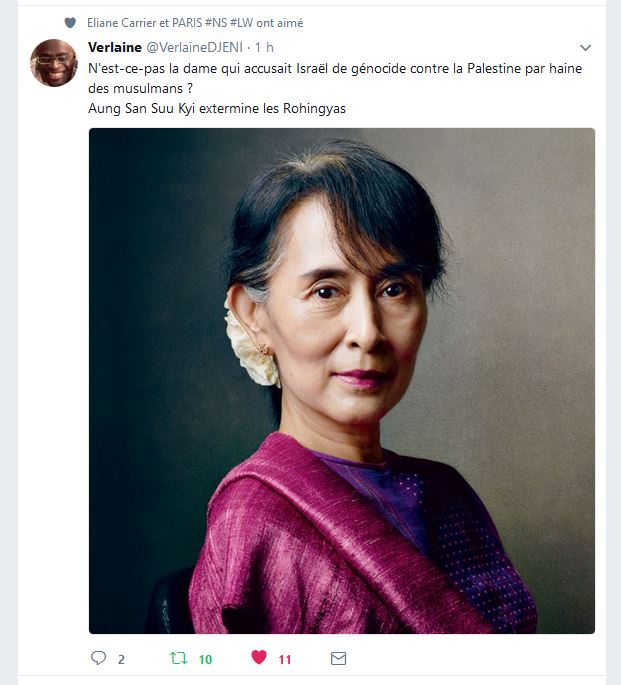Click the reply count 2
The height and width of the screenshot is (685, 621).
pos(121,659)
